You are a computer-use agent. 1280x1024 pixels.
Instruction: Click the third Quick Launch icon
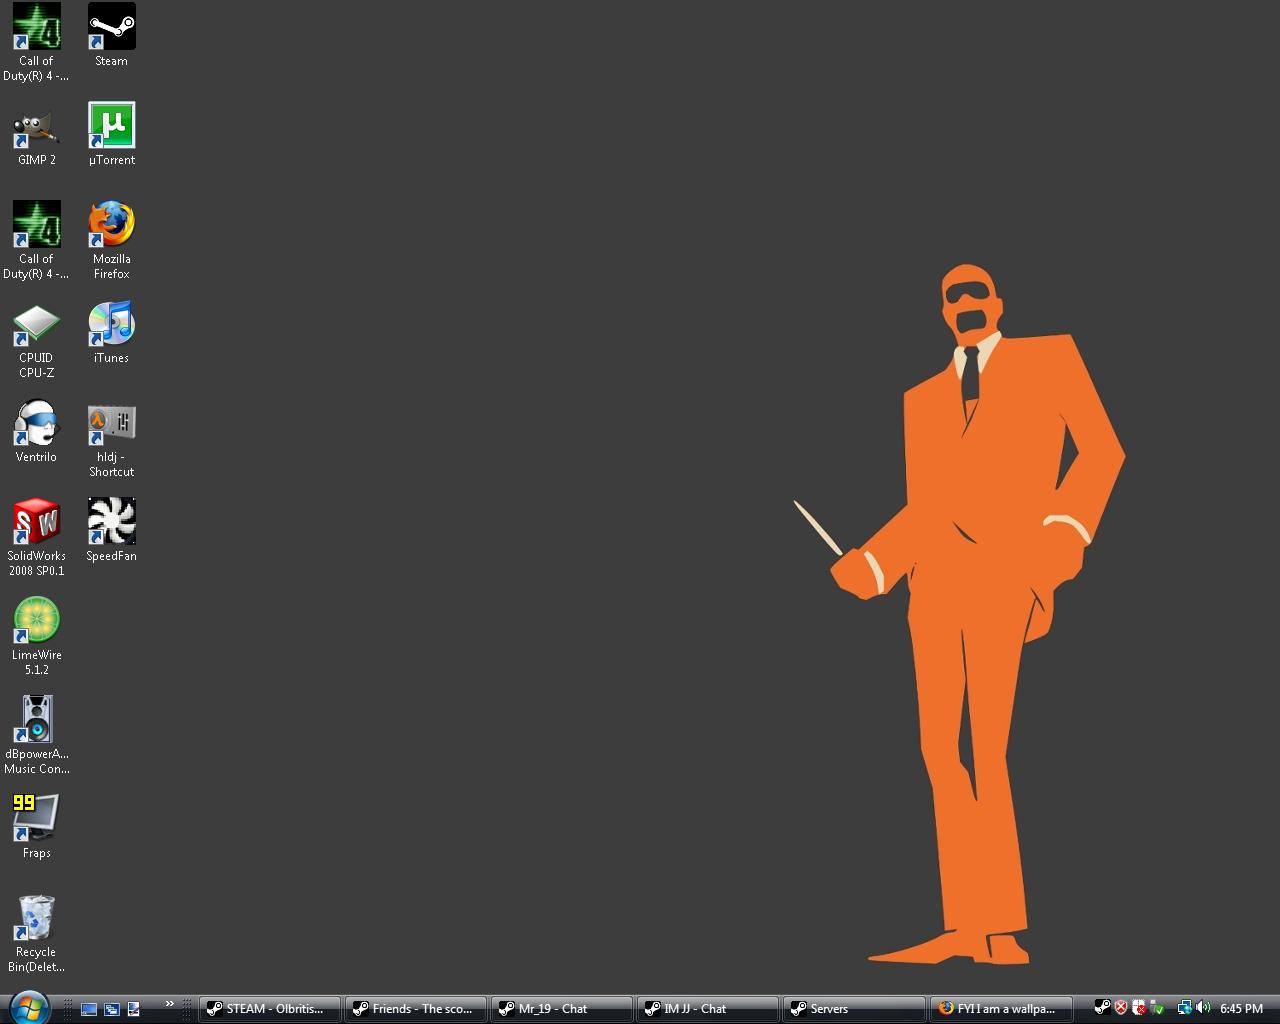coord(133,1009)
